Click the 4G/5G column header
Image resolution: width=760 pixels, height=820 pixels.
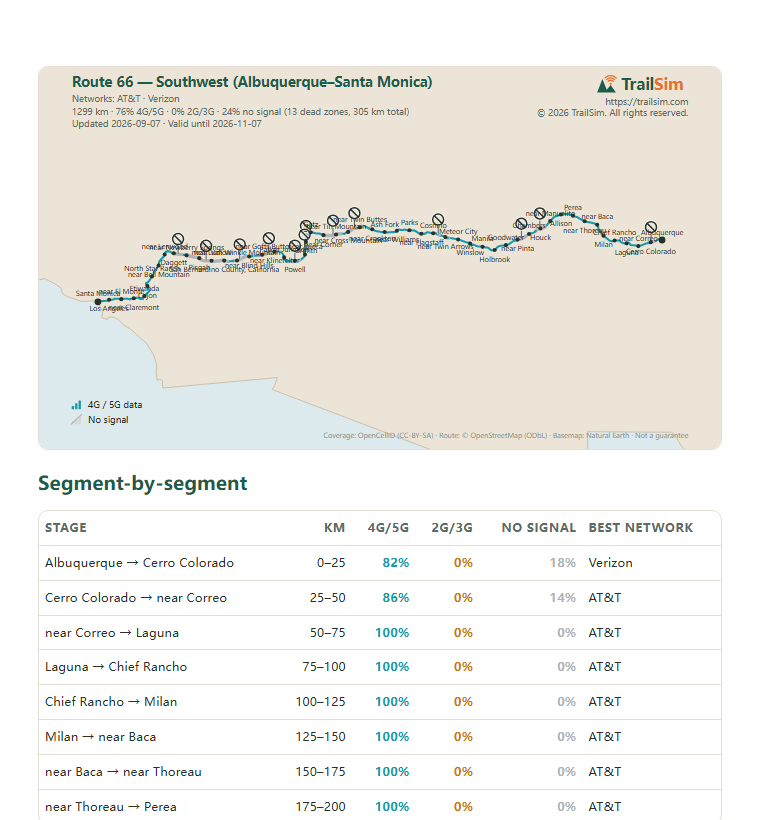coord(388,528)
